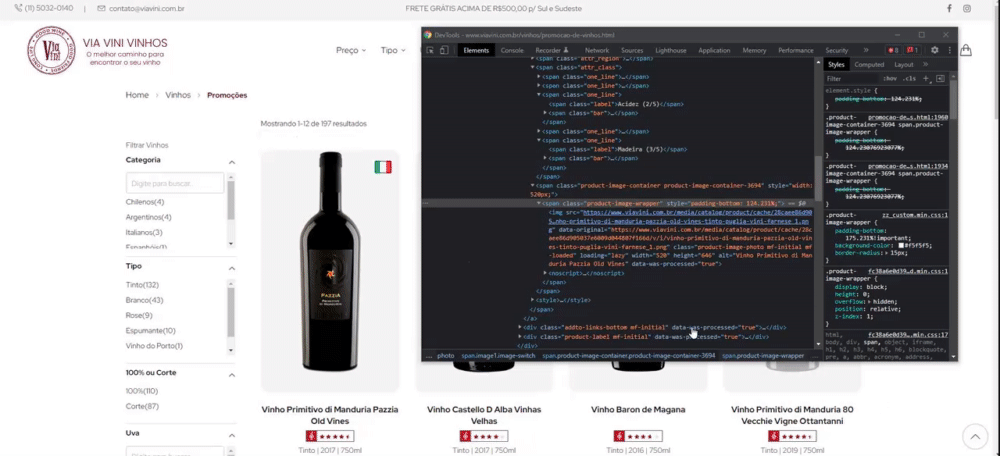Toggle computed styles sidebar icon
Screen dimensions: 1000x456
[x=940, y=78]
